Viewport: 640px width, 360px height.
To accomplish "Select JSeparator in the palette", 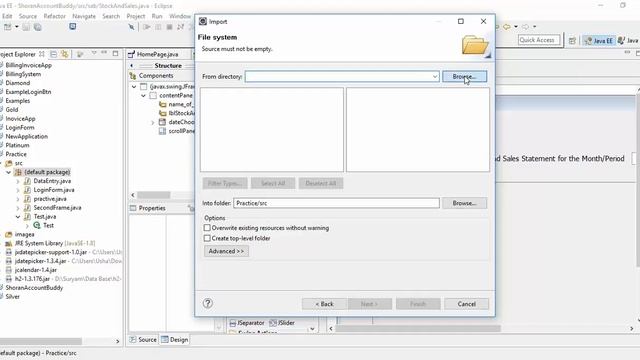I will pyautogui.click(x=247, y=323).
